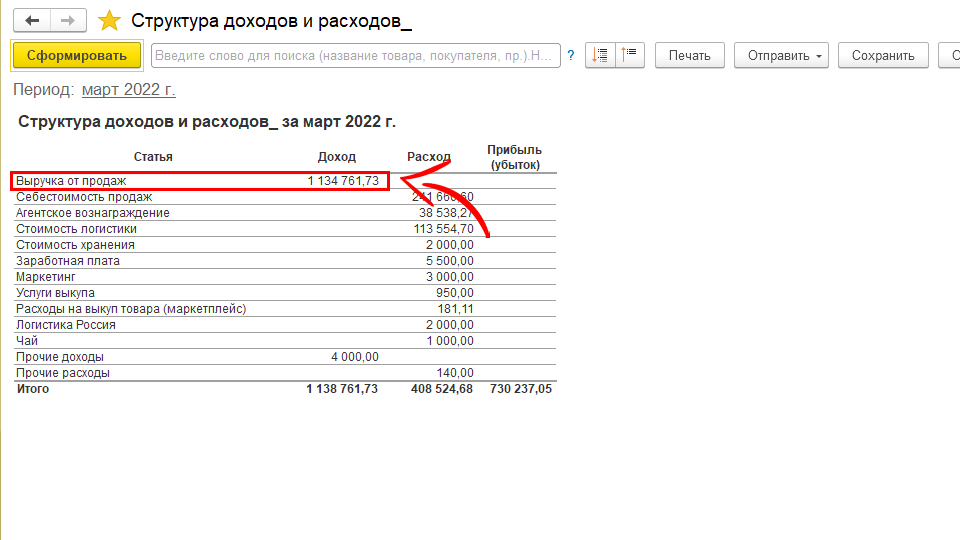
Task: Select the Агентское вознаграждение row
Action: point(92,213)
